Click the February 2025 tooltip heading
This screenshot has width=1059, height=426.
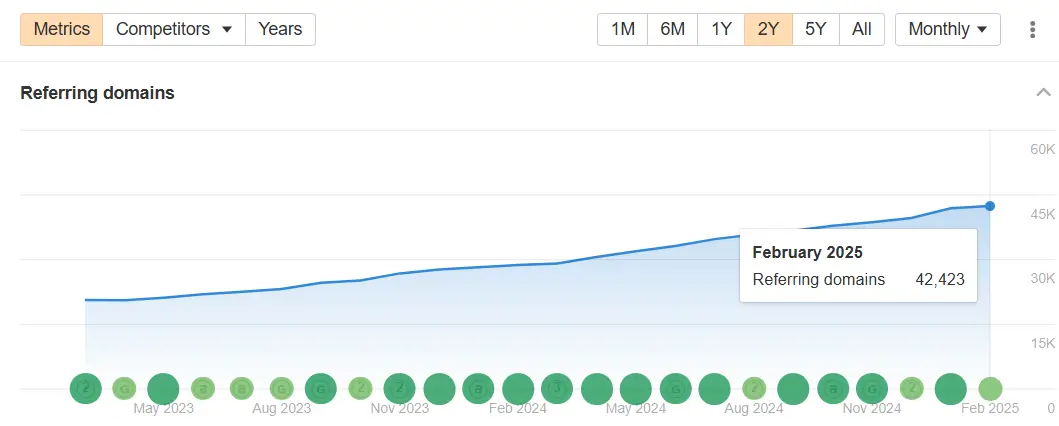808,252
